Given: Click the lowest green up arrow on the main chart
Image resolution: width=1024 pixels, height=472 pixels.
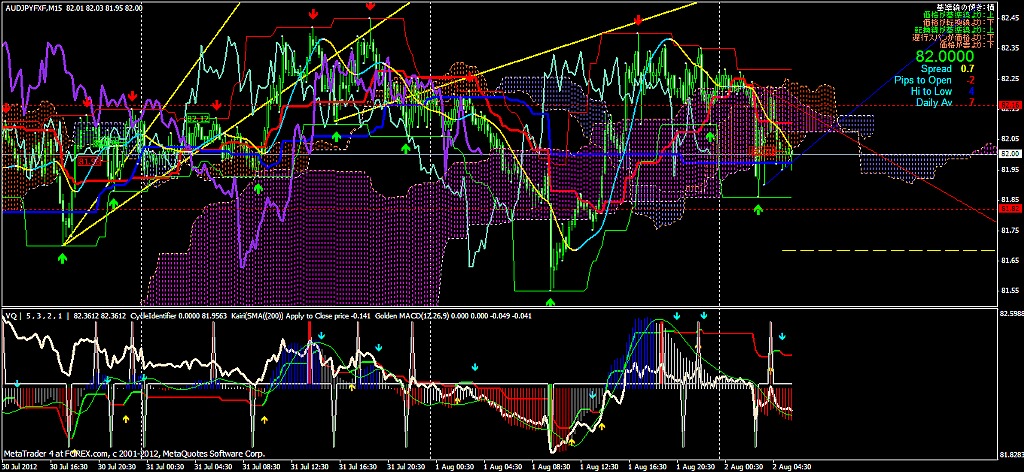Looking at the screenshot, I should [x=551, y=298].
